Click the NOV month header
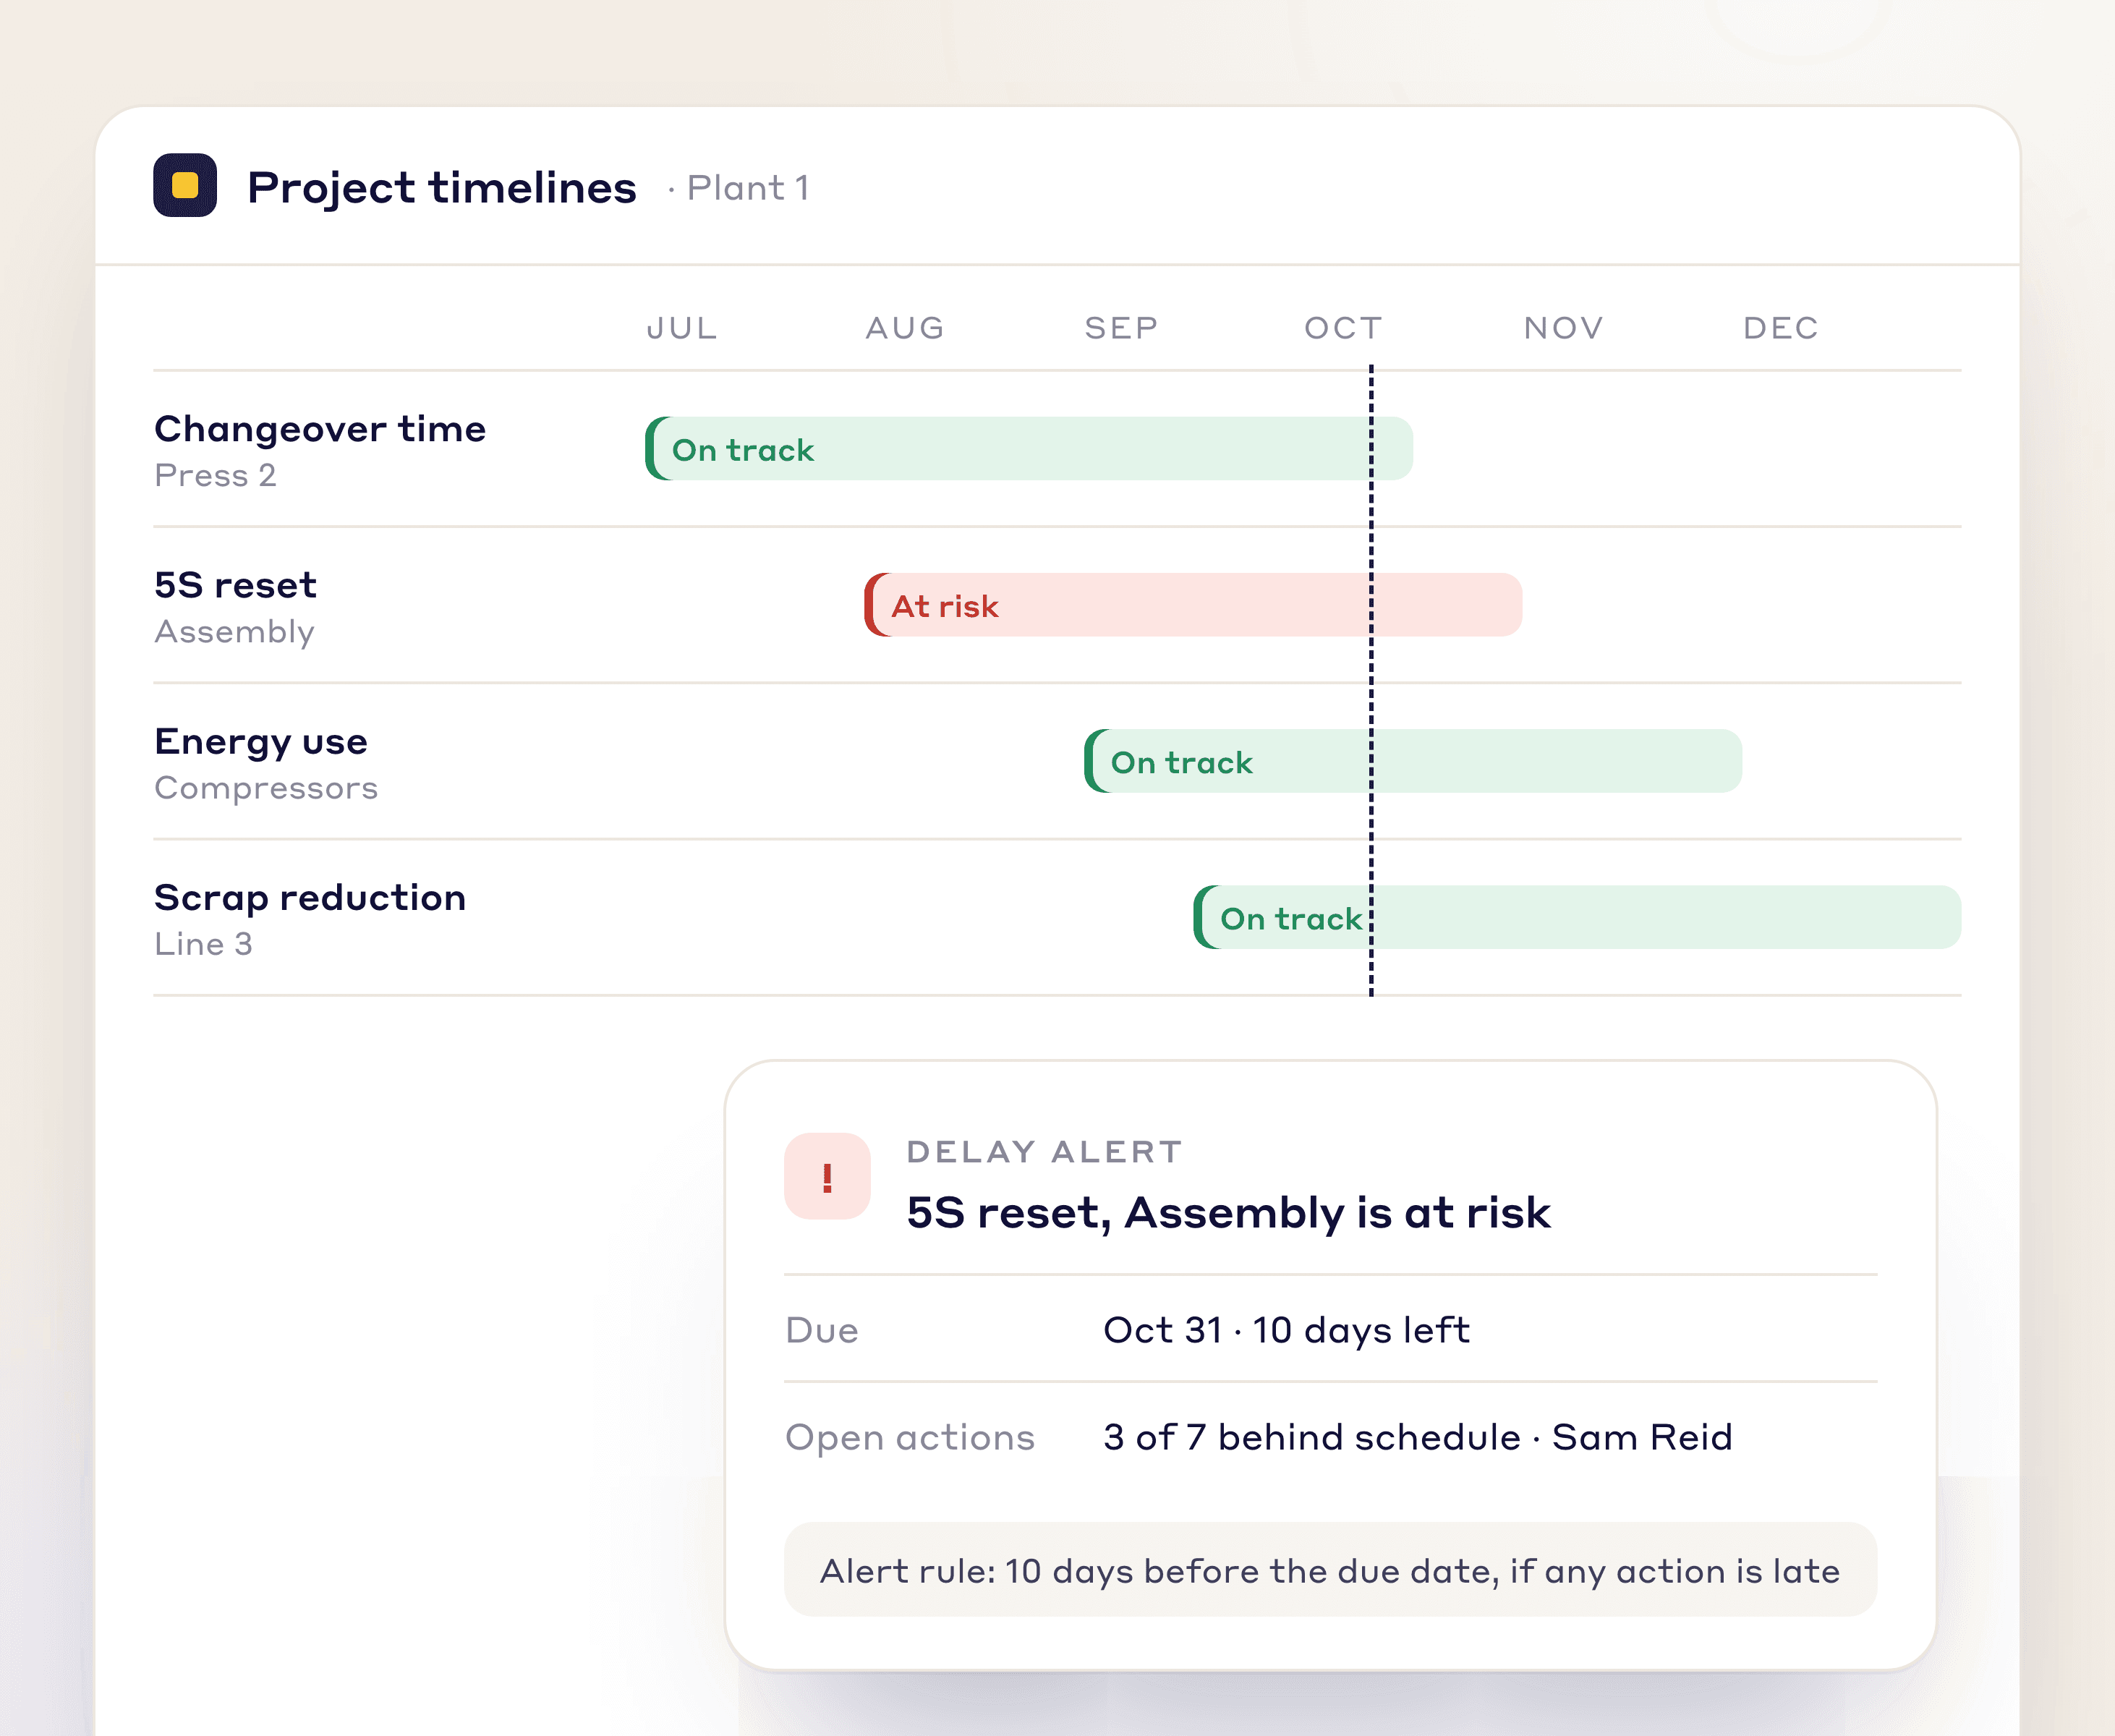The width and height of the screenshot is (2115, 1736). click(1564, 328)
